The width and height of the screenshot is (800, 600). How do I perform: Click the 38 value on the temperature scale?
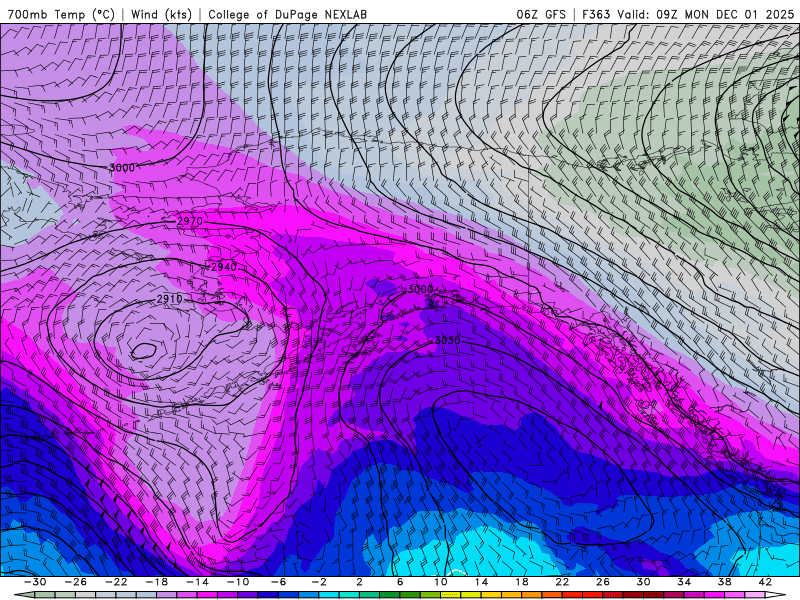click(724, 582)
